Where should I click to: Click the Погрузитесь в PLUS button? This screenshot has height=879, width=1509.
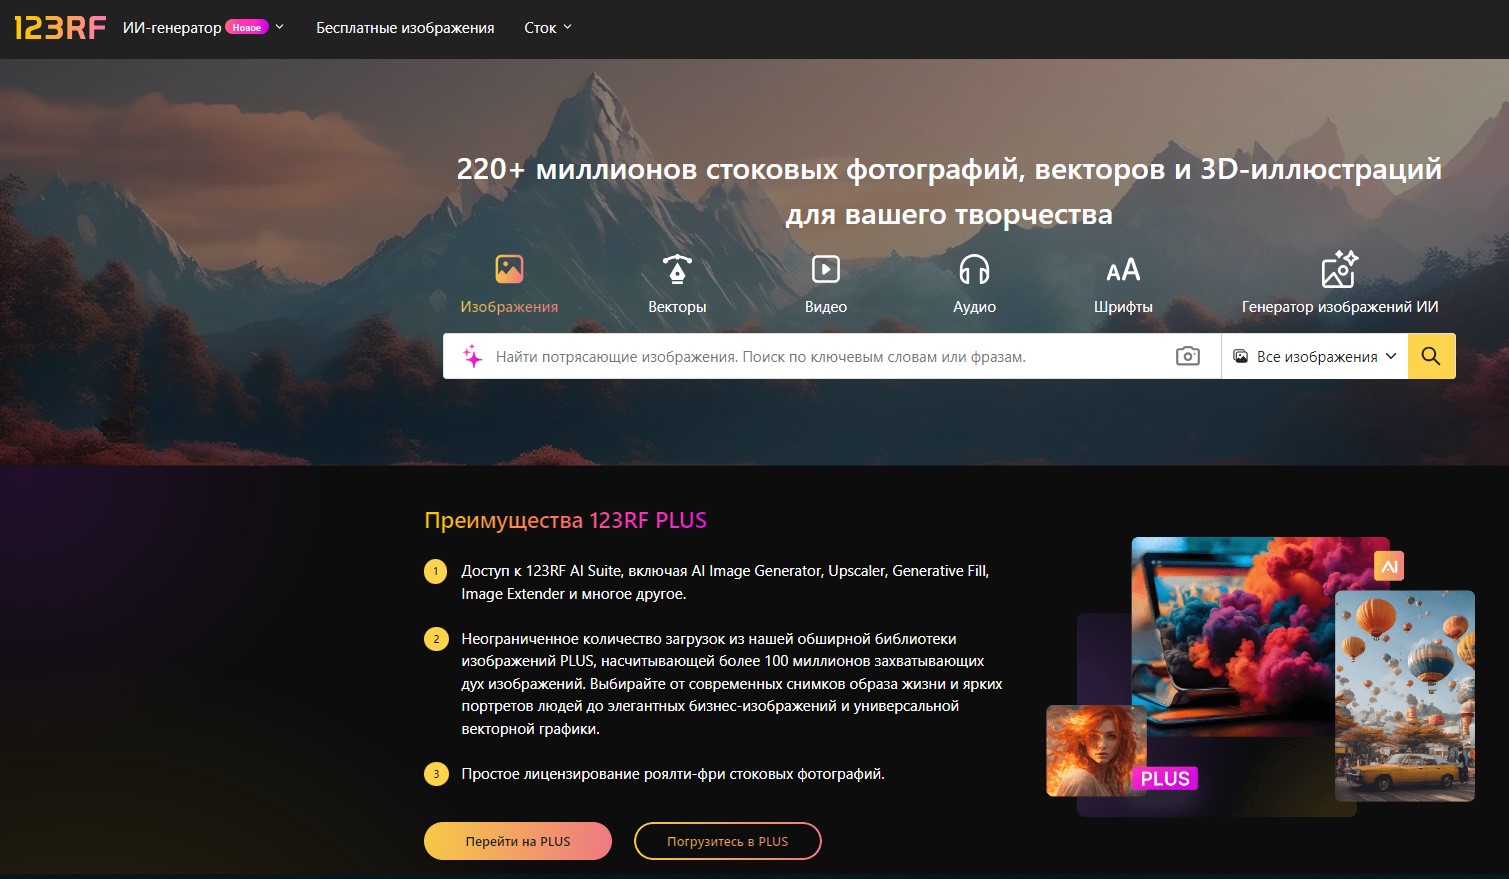[728, 841]
